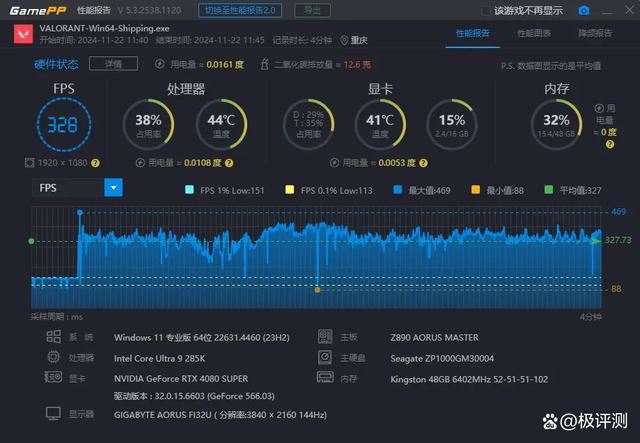Click the power plug icon beside 用电量 0.0161
The image size is (640, 443).
pos(160,64)
